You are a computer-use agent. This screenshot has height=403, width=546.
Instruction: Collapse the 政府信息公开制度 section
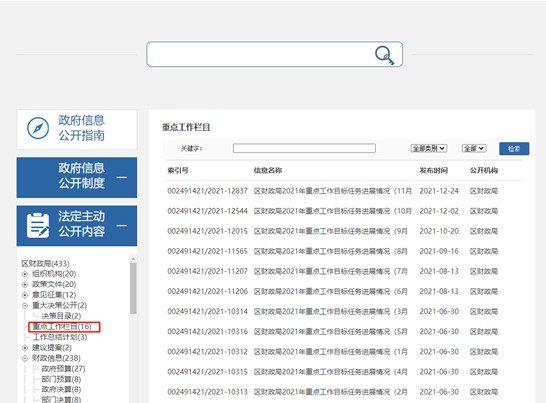[121, 178]
